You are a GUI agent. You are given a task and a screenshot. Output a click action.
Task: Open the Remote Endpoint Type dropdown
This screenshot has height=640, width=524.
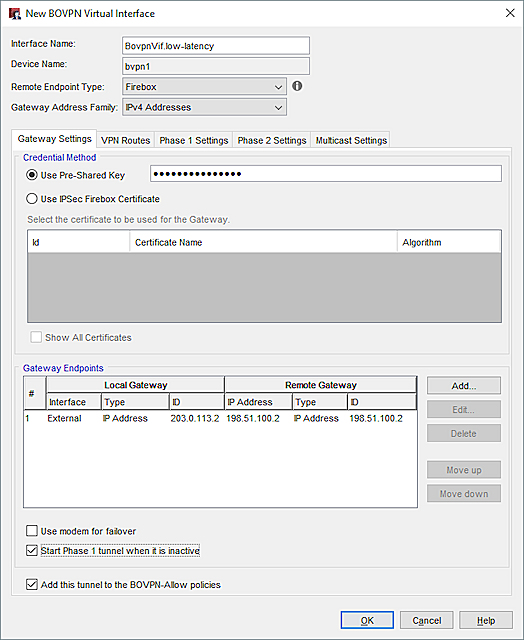pyautogui.click(x=204, y=87)
